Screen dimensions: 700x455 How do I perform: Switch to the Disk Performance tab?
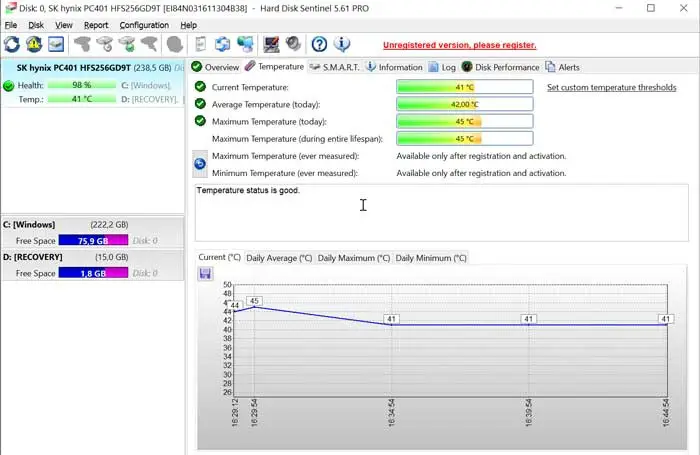click(500, 67)
